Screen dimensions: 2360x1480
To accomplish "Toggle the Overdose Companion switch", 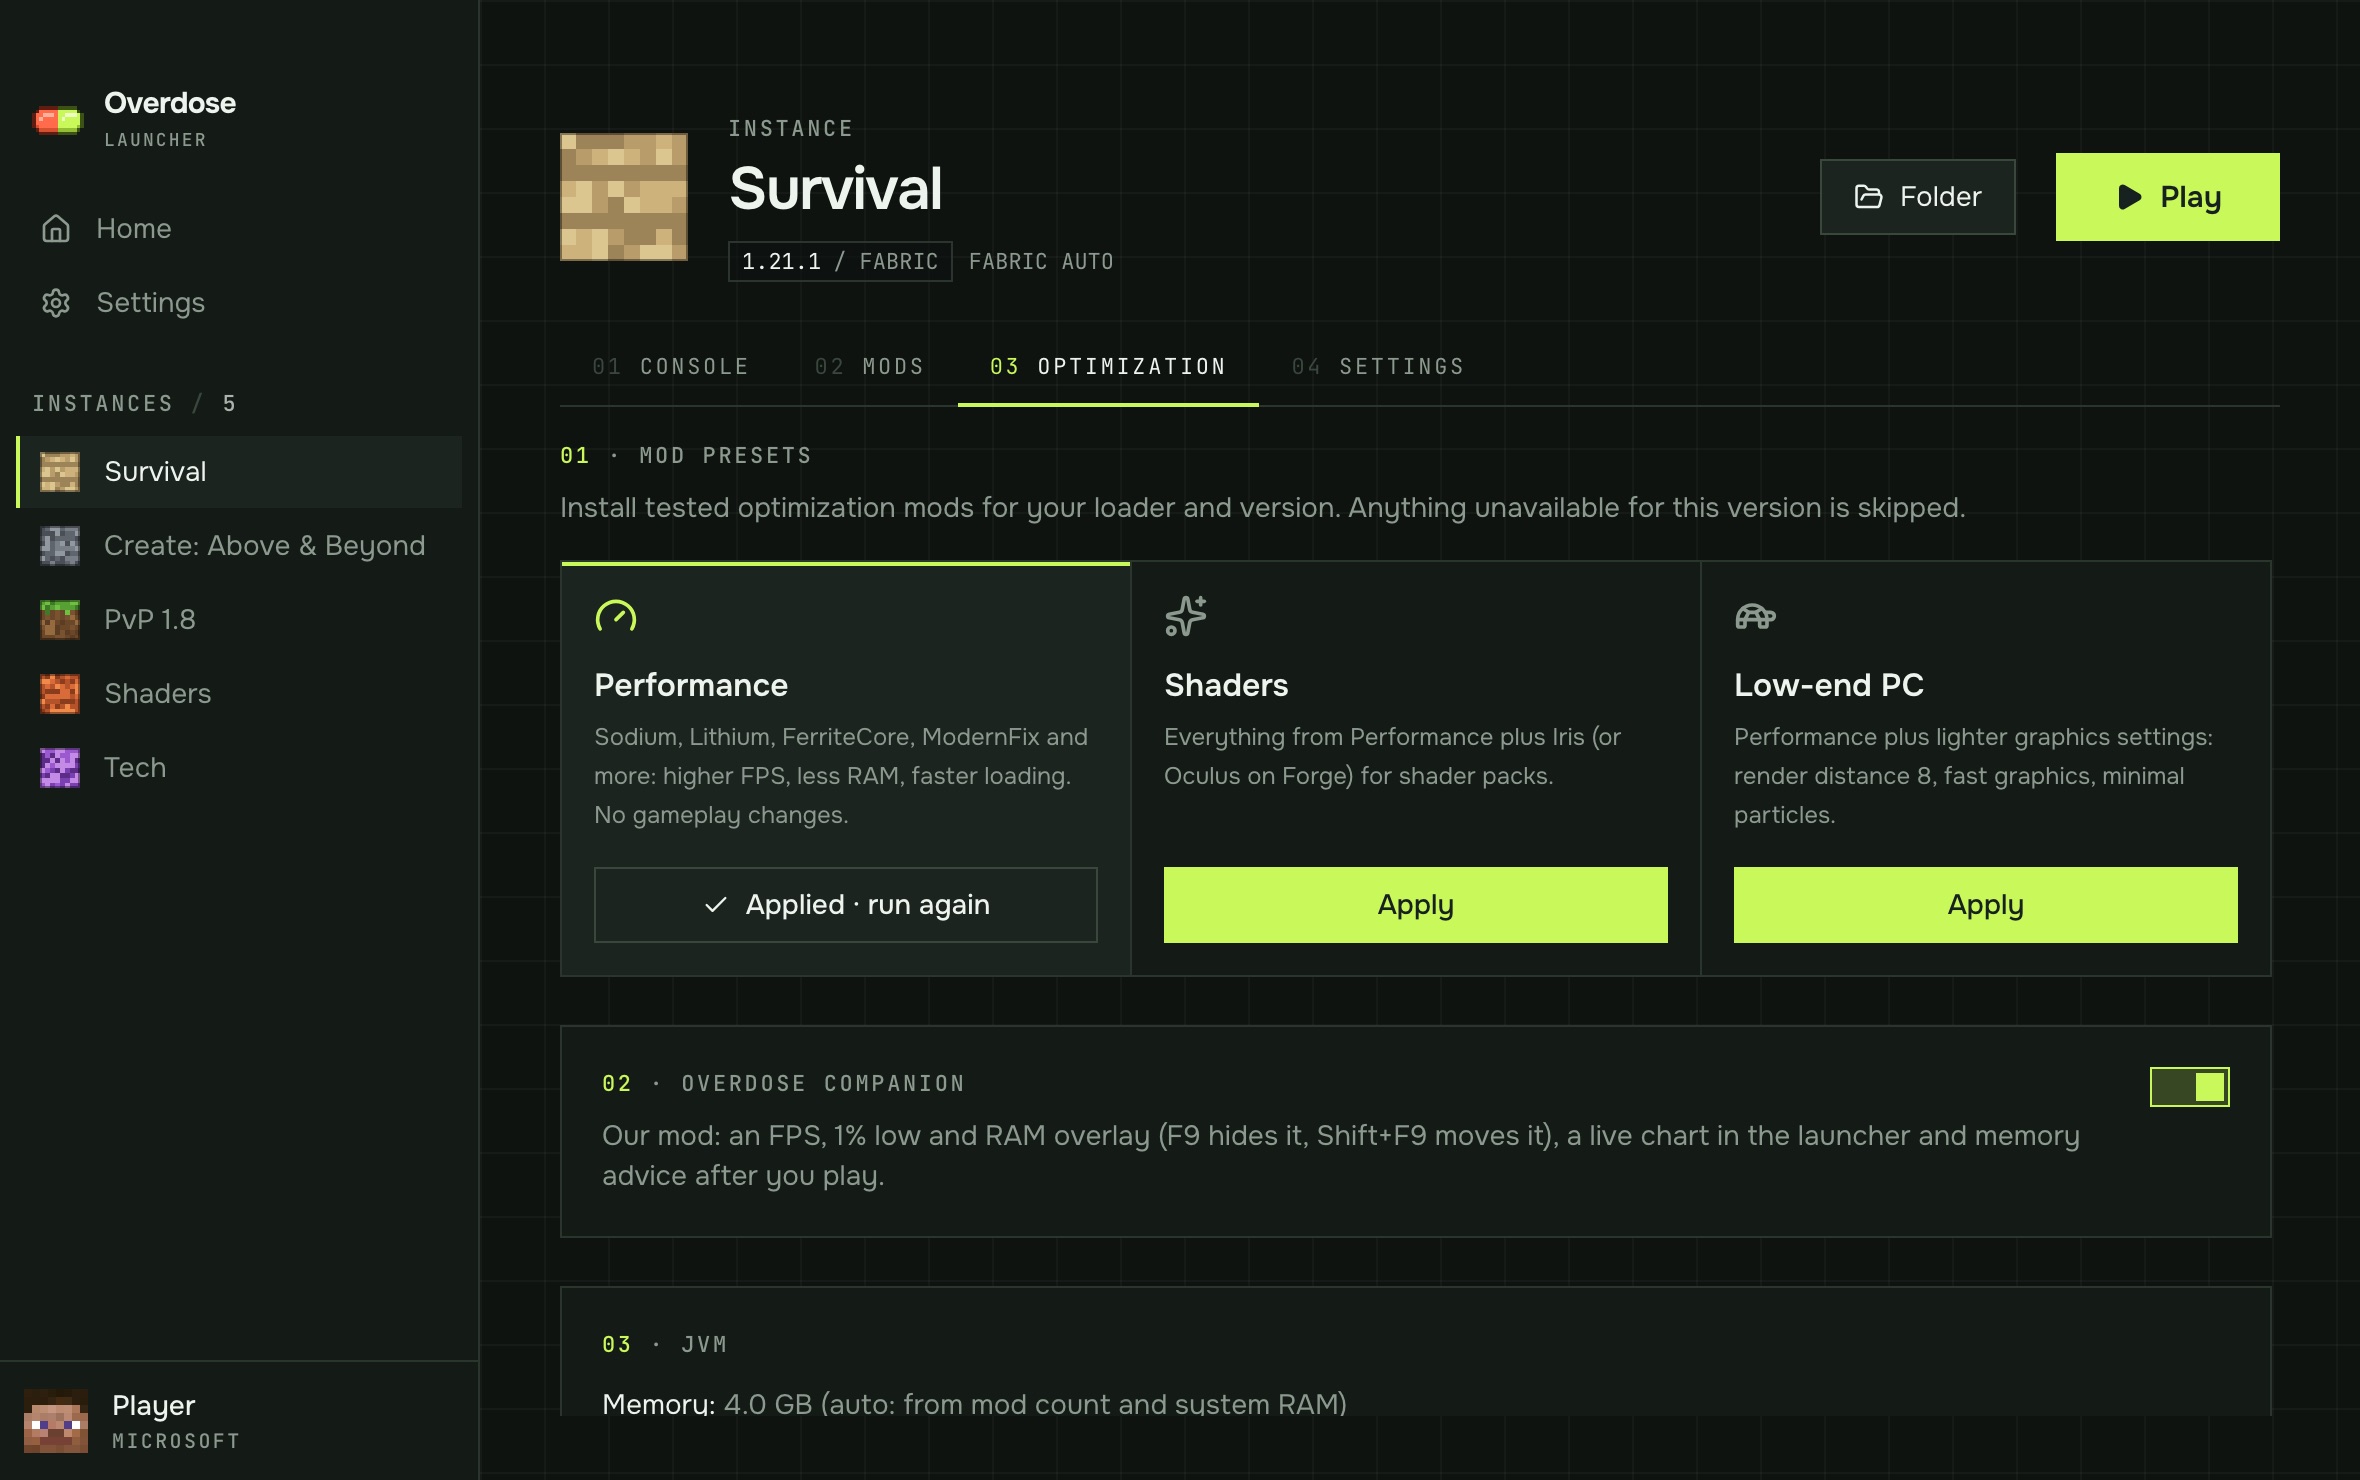I will pyautogui.click(x=2189, y=1087).
